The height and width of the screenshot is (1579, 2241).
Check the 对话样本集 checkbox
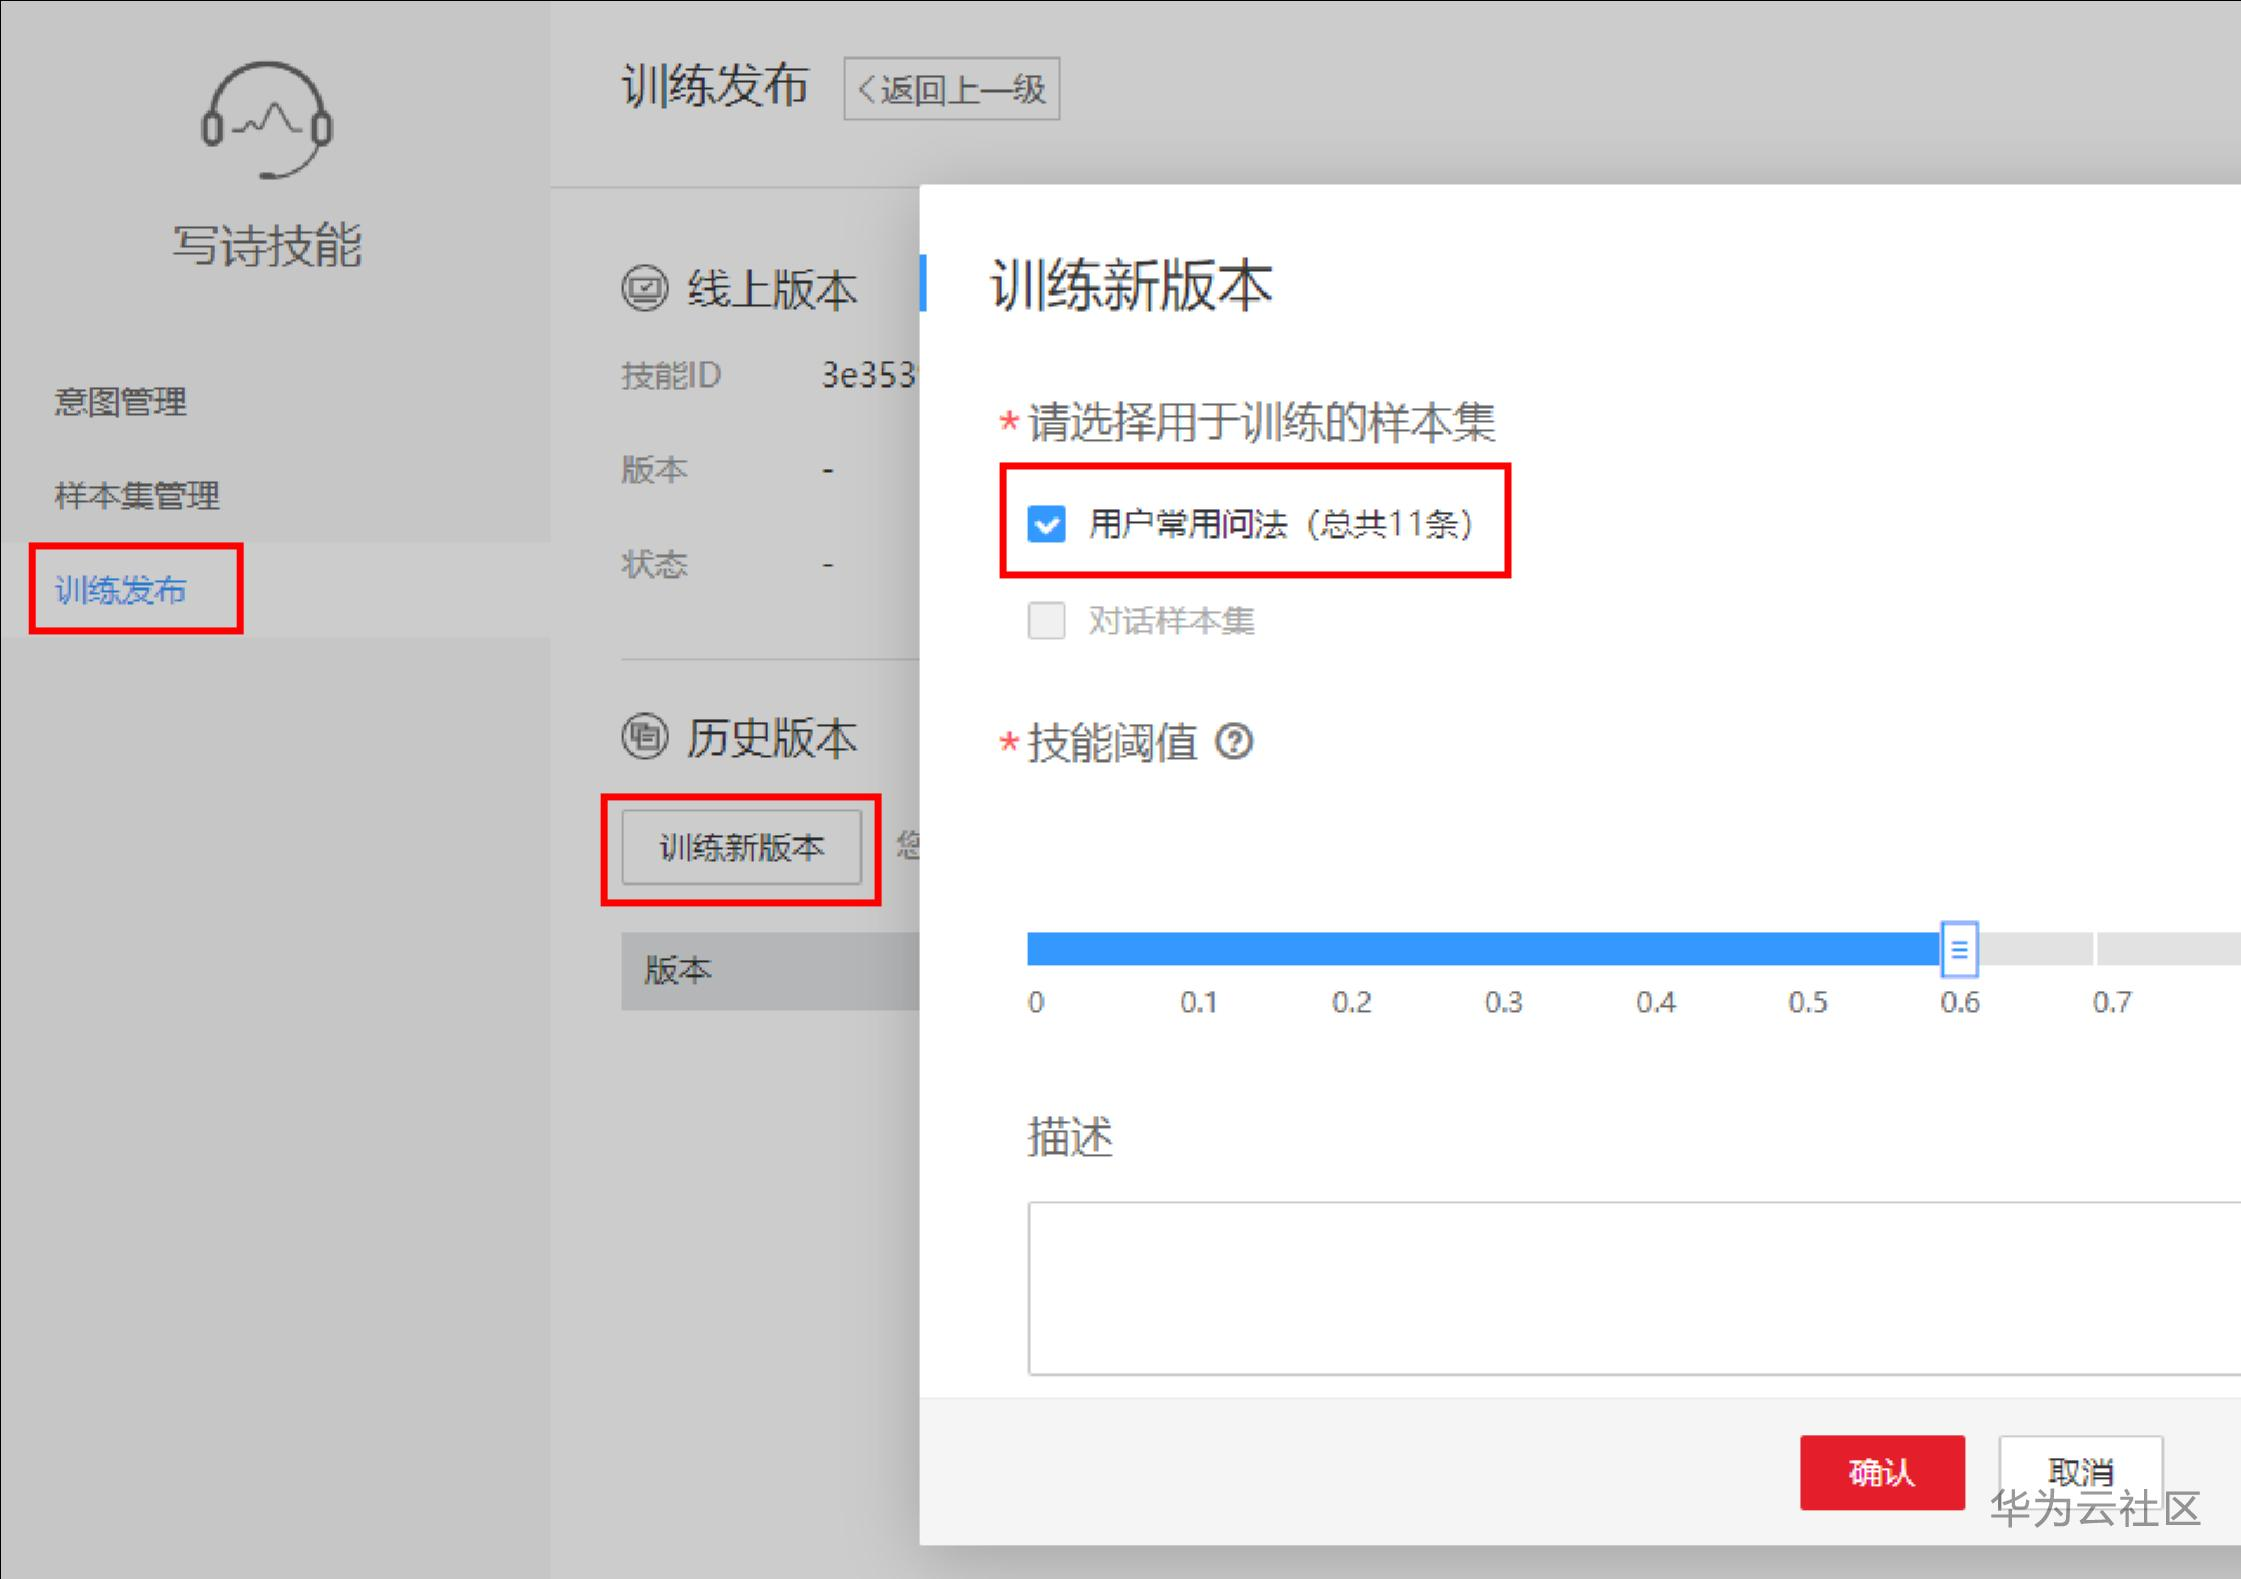click(1047, 620)
